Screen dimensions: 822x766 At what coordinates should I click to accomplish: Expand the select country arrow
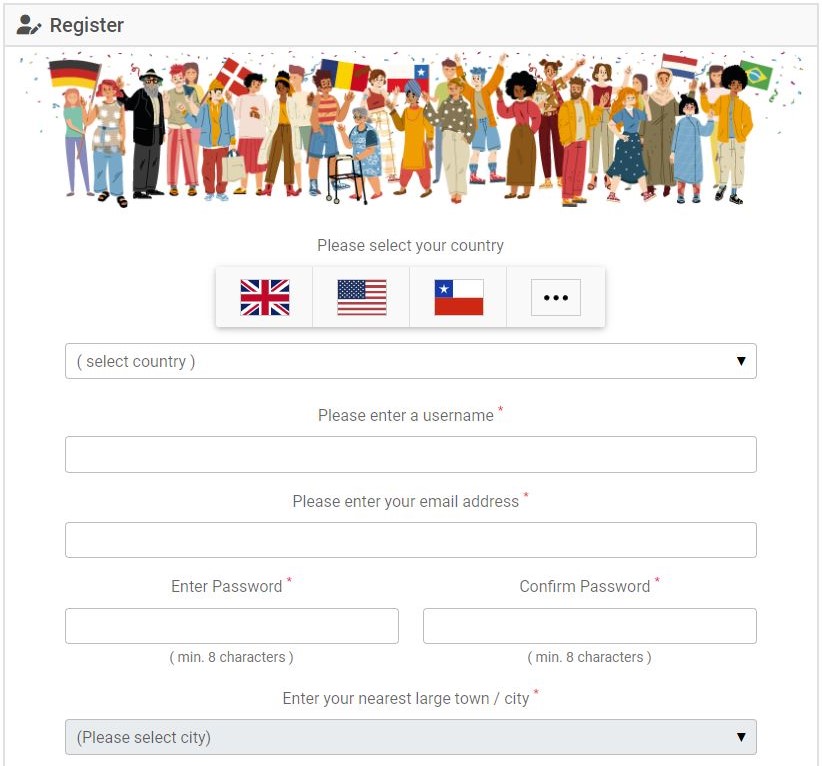click(x=741, y=361)
